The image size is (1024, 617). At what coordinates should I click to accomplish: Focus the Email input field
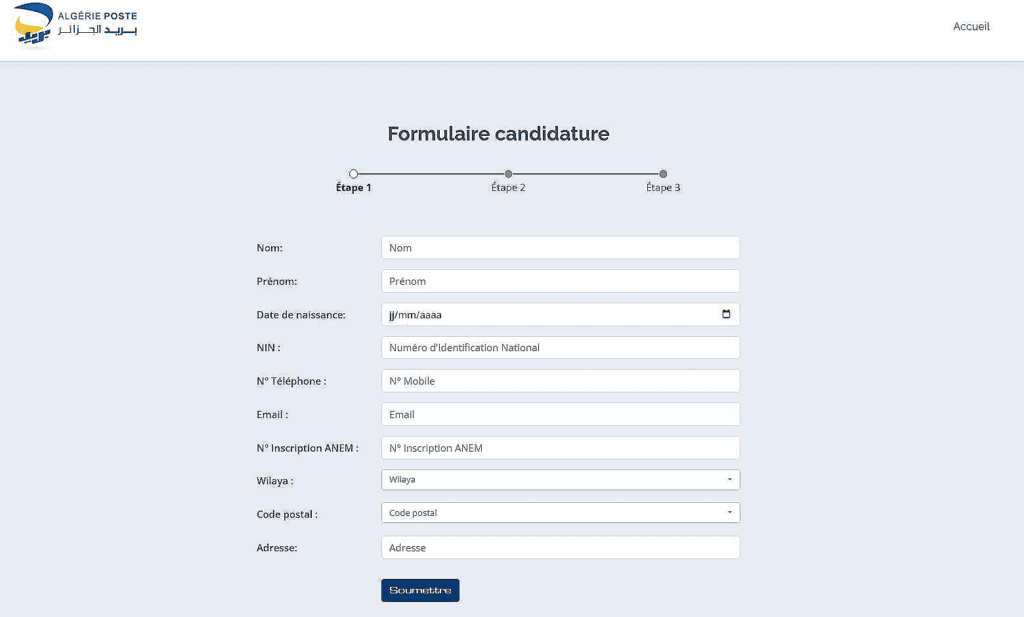pos(560,414)
